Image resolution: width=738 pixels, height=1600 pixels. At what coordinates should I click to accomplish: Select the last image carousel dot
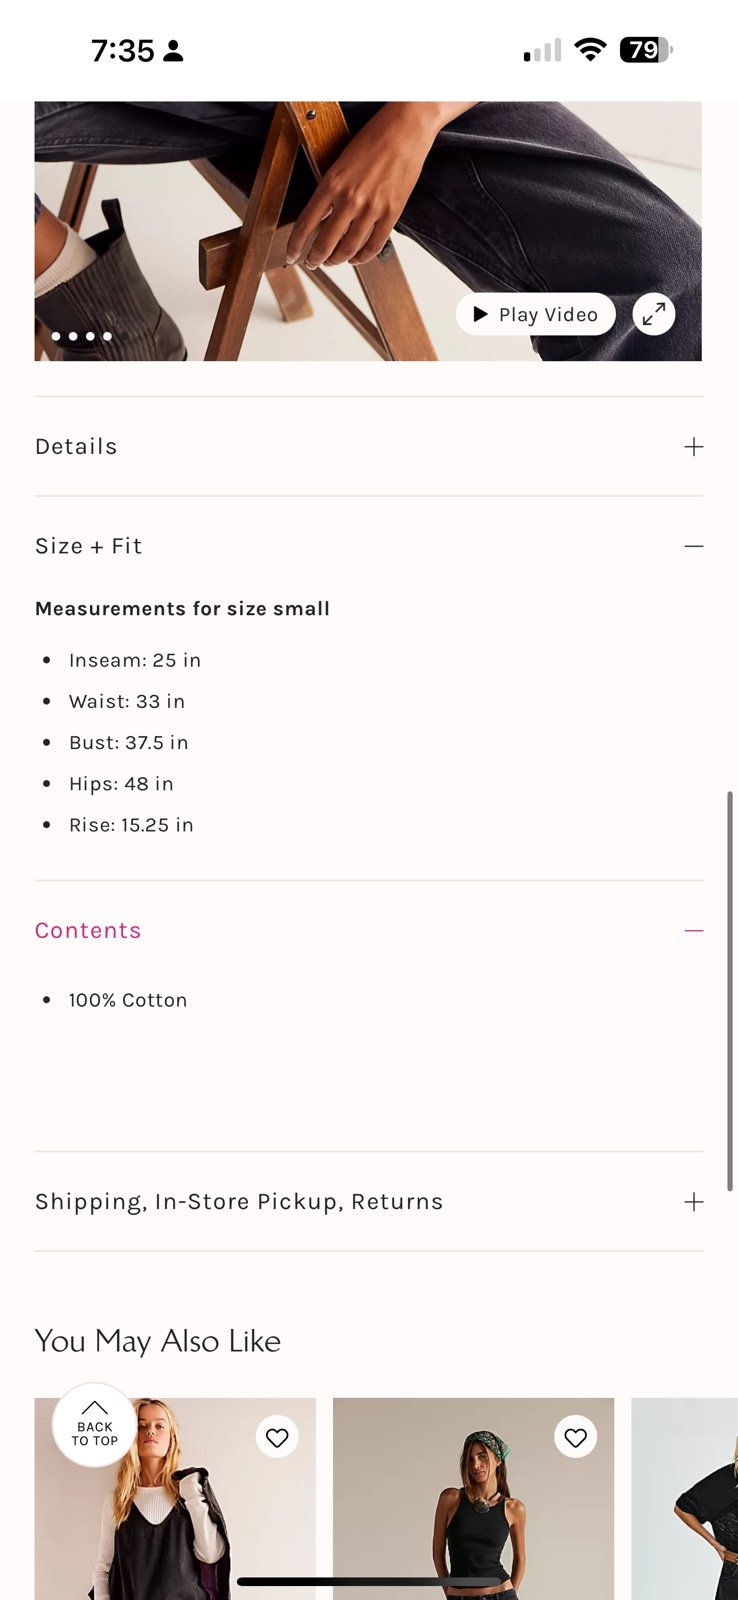click(x=107, y=336)
